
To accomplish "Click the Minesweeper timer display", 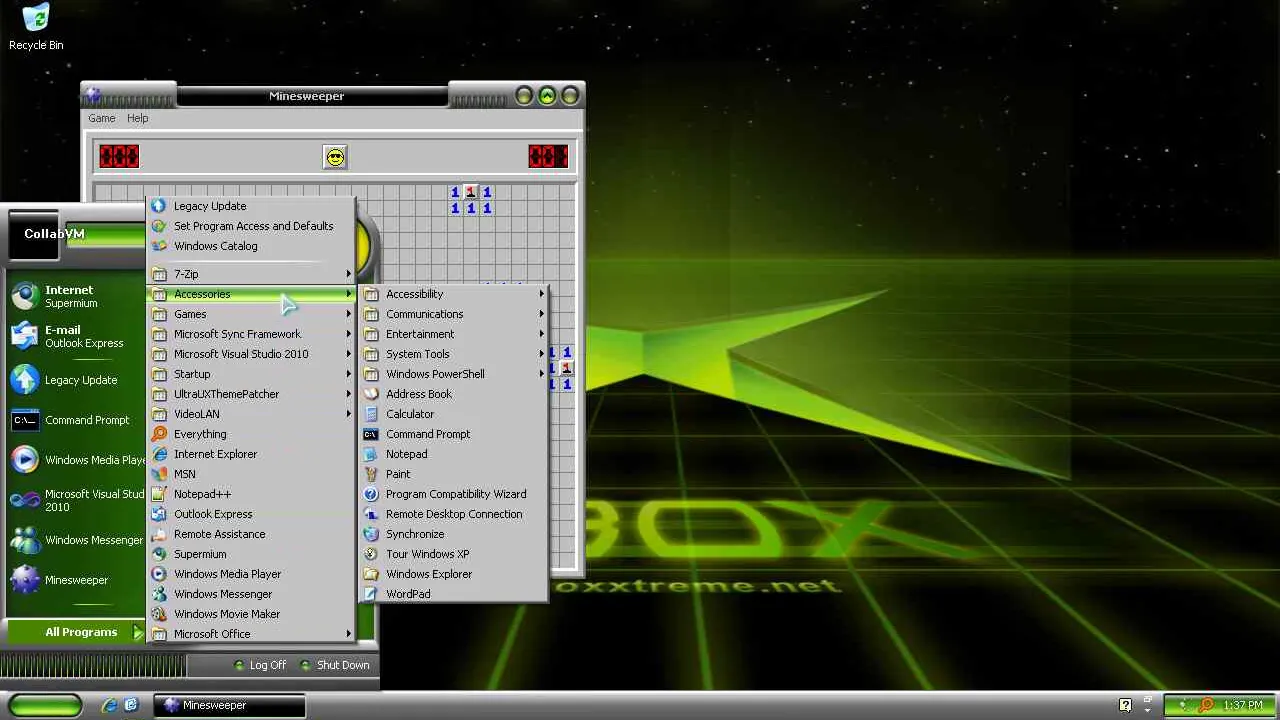I will pyautogui.click(x=548, y=157).
